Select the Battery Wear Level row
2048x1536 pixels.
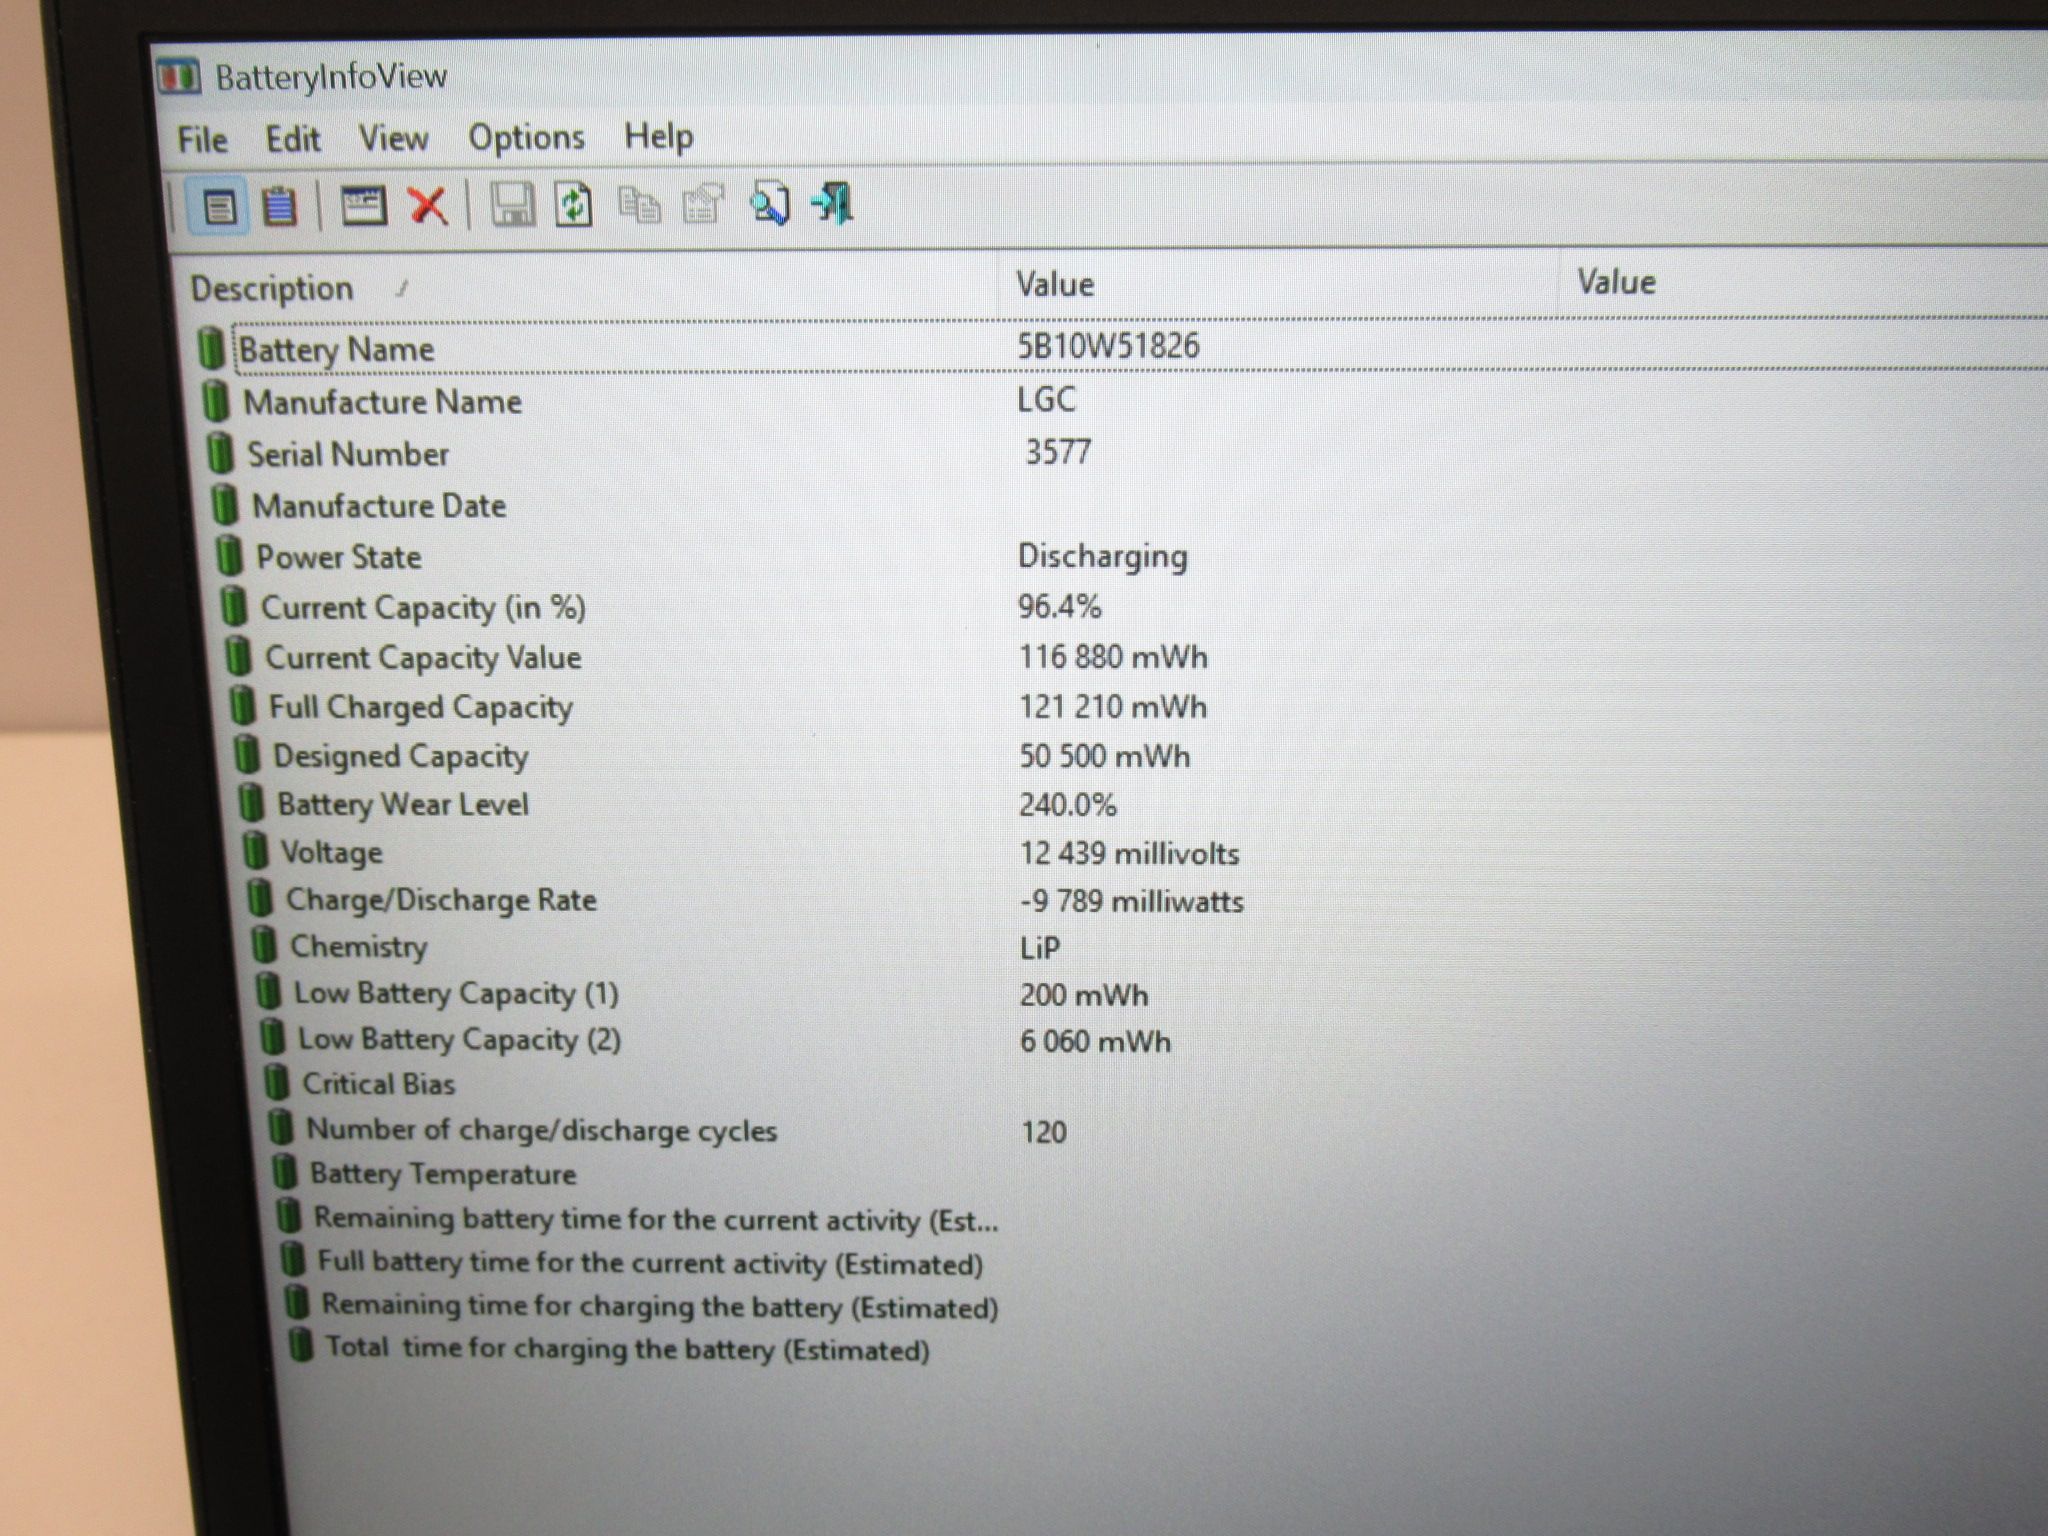coord(1140,804)
